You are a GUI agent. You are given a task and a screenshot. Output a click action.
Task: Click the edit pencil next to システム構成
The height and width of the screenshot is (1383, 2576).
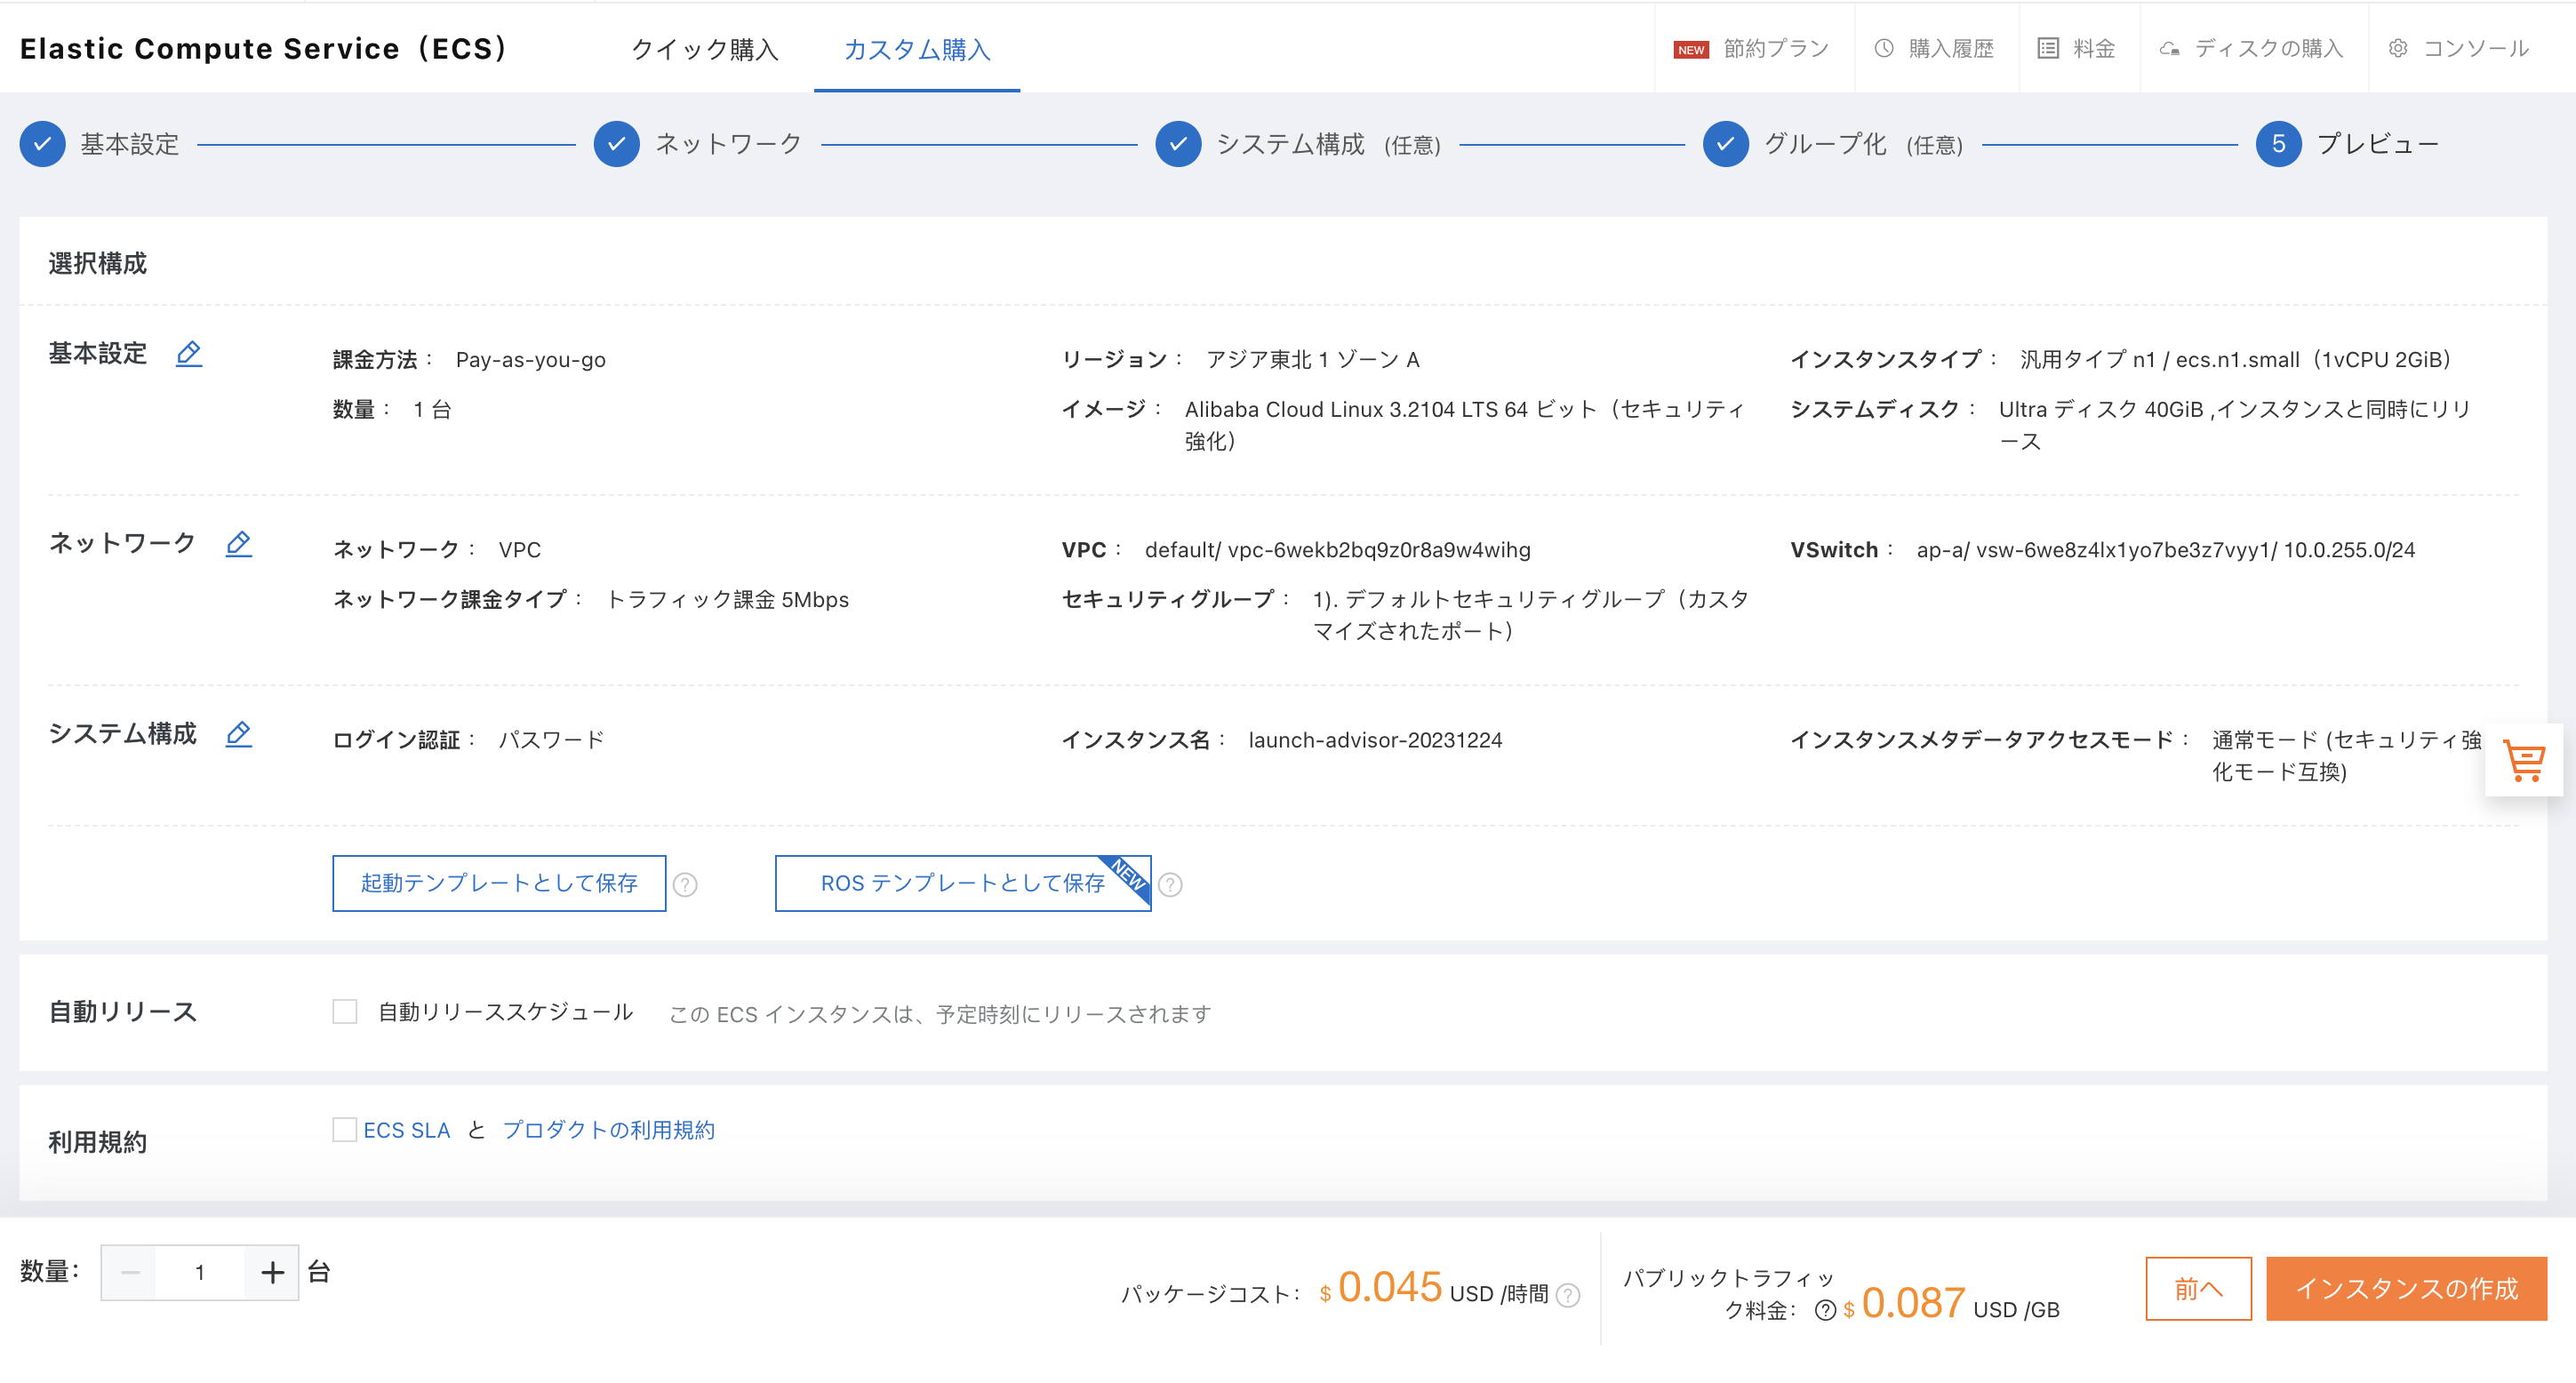239,734
